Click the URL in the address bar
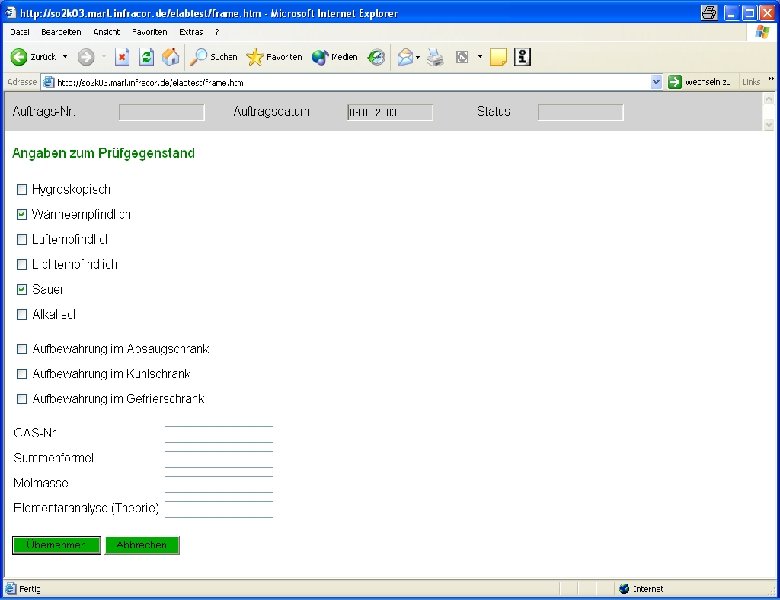 coord(150,83)
